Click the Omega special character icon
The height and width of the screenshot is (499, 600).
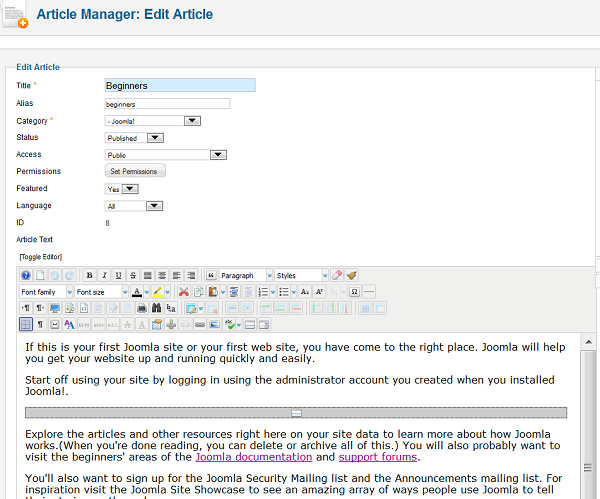354,292
